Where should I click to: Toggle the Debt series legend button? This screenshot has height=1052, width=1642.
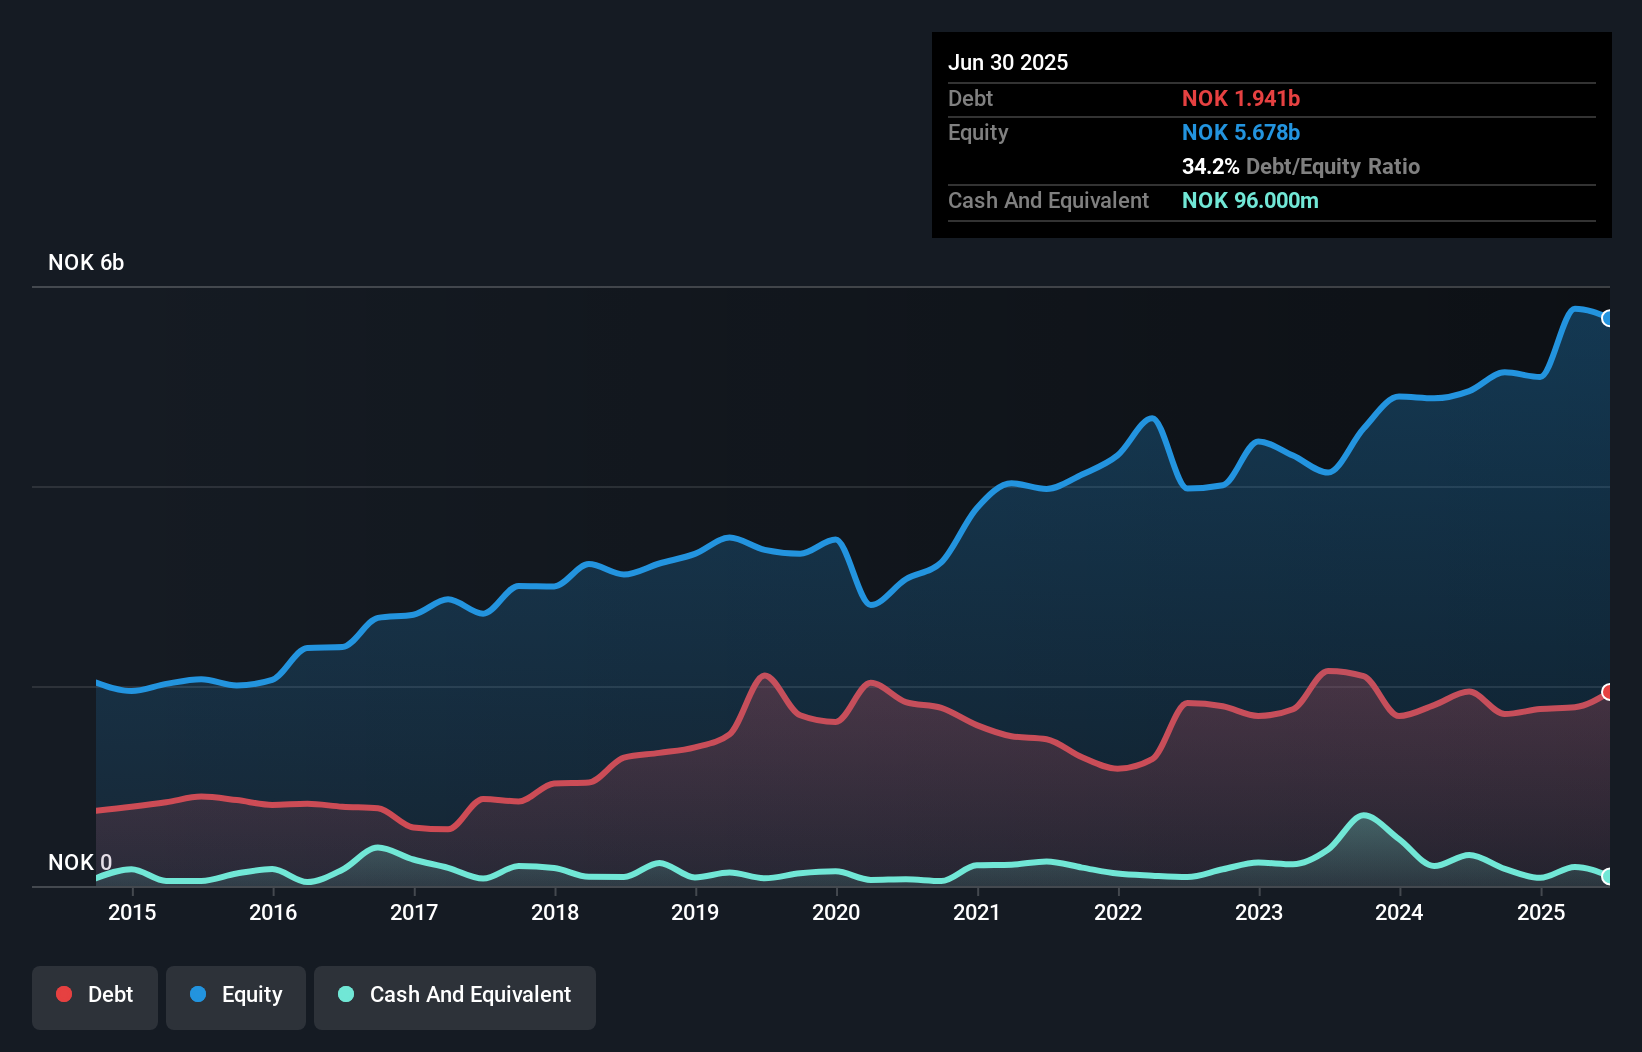95,996
